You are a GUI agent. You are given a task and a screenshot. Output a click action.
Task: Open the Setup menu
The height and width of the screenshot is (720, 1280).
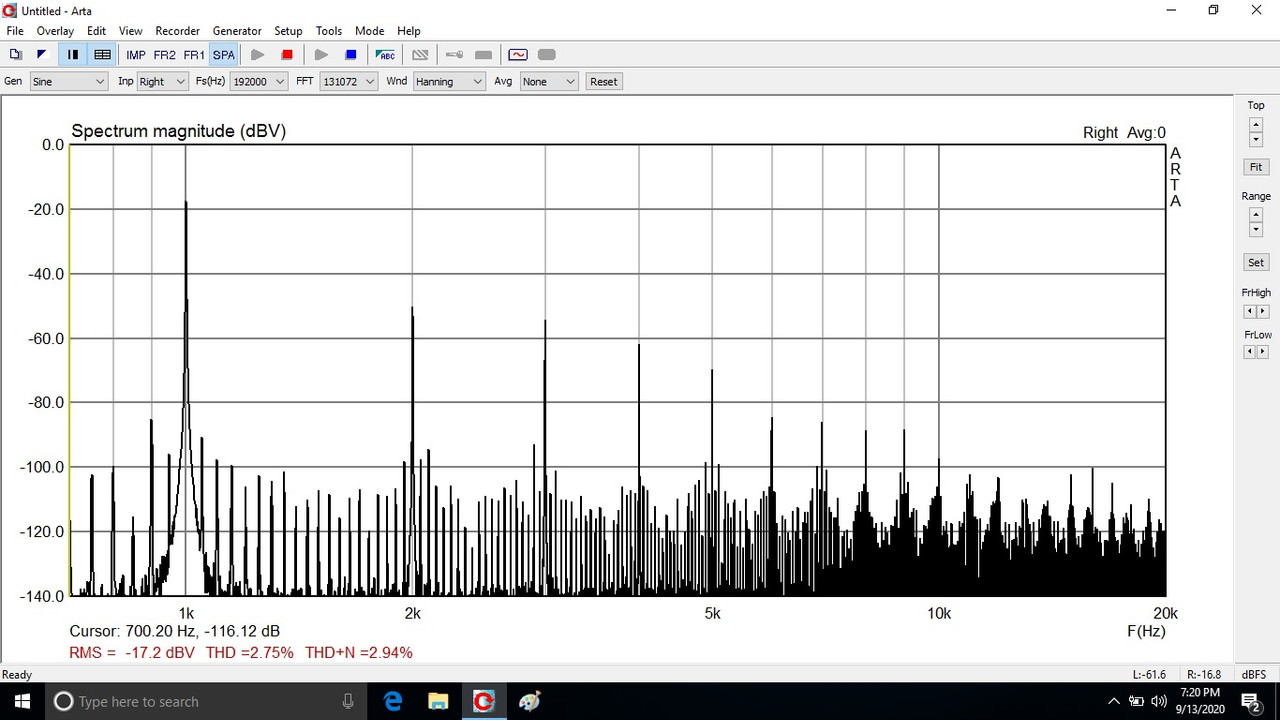[288, 31]
